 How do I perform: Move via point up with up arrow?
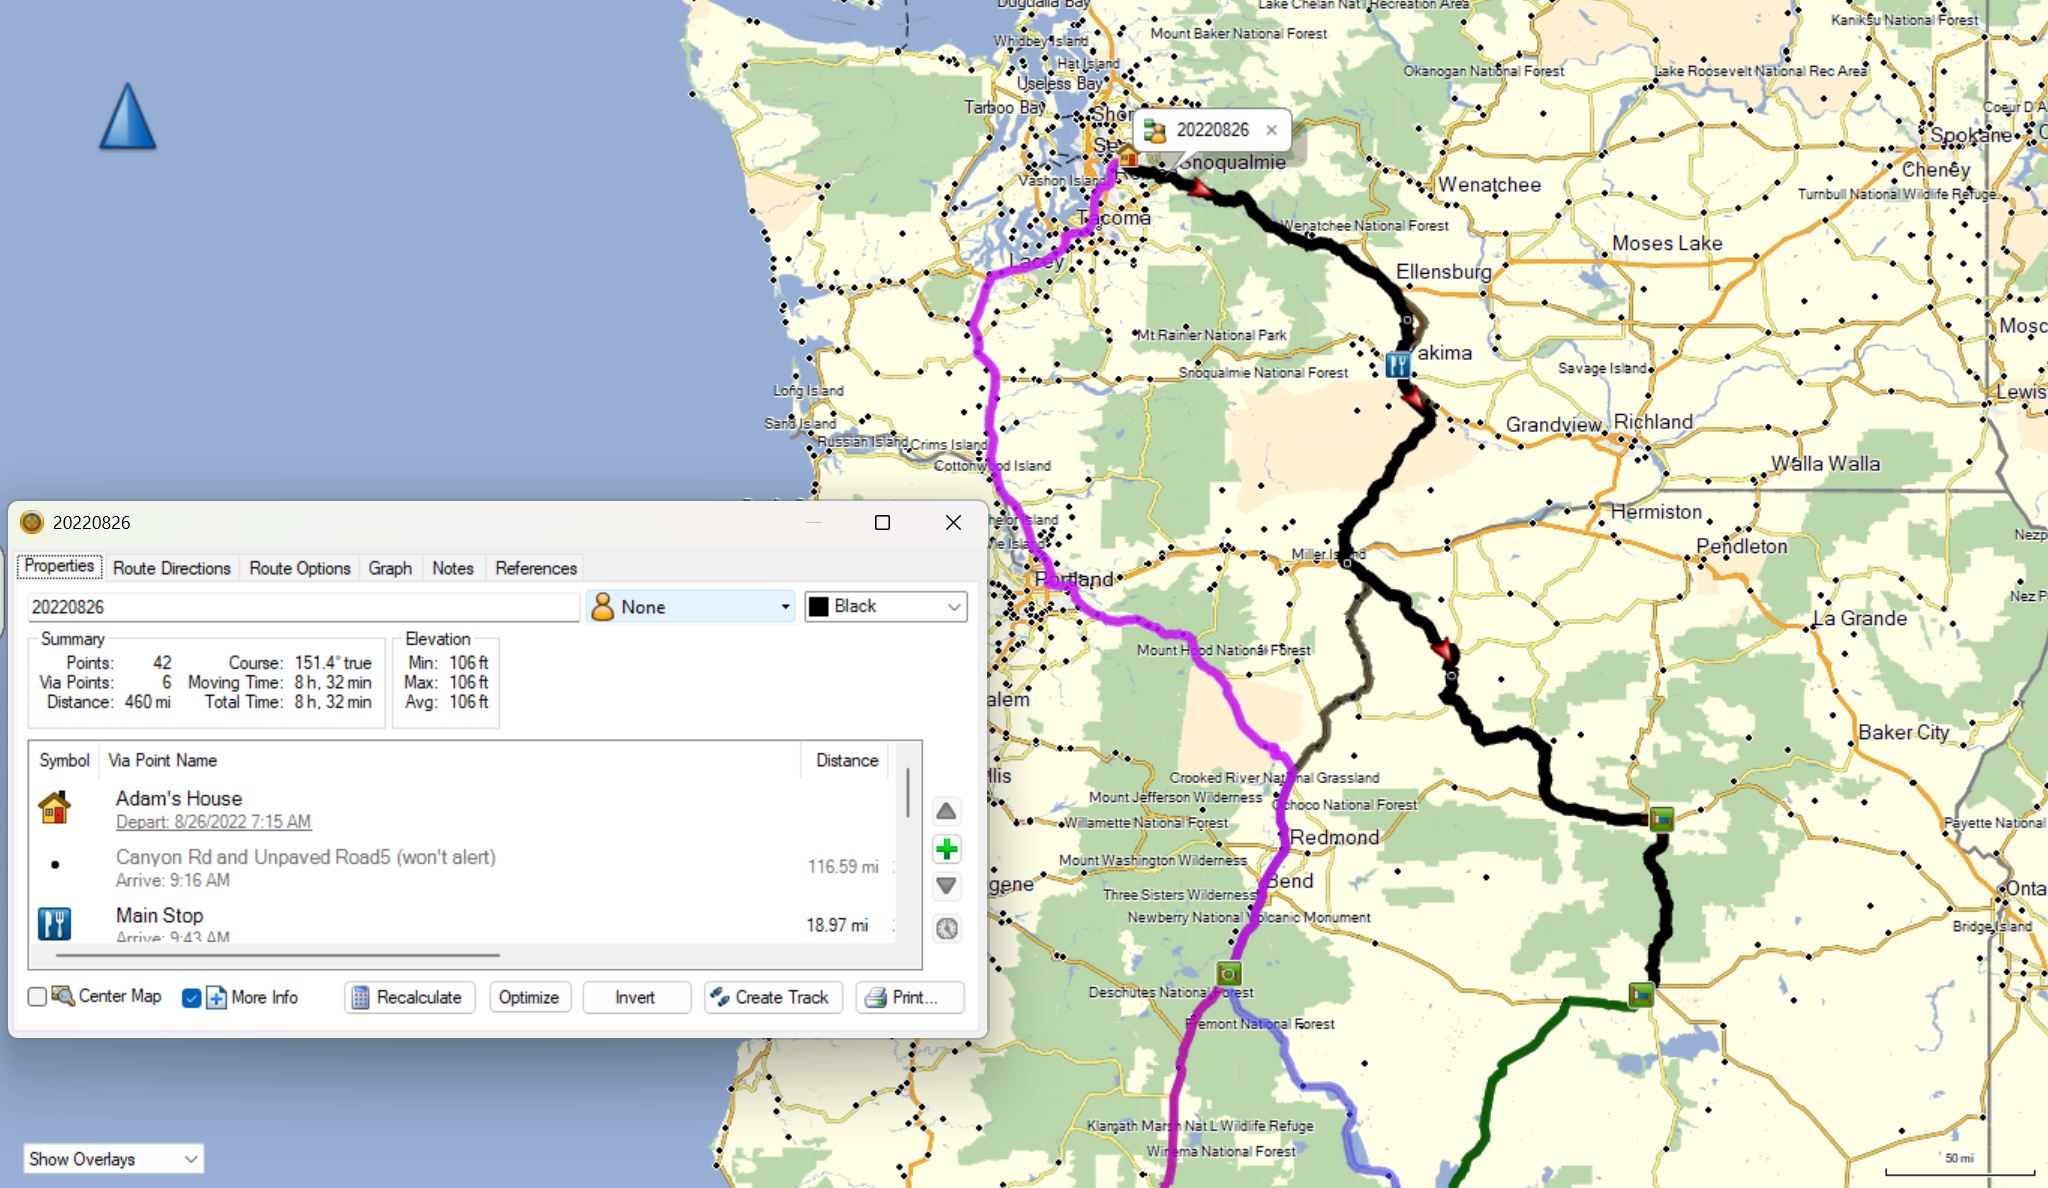click(946, 811)
